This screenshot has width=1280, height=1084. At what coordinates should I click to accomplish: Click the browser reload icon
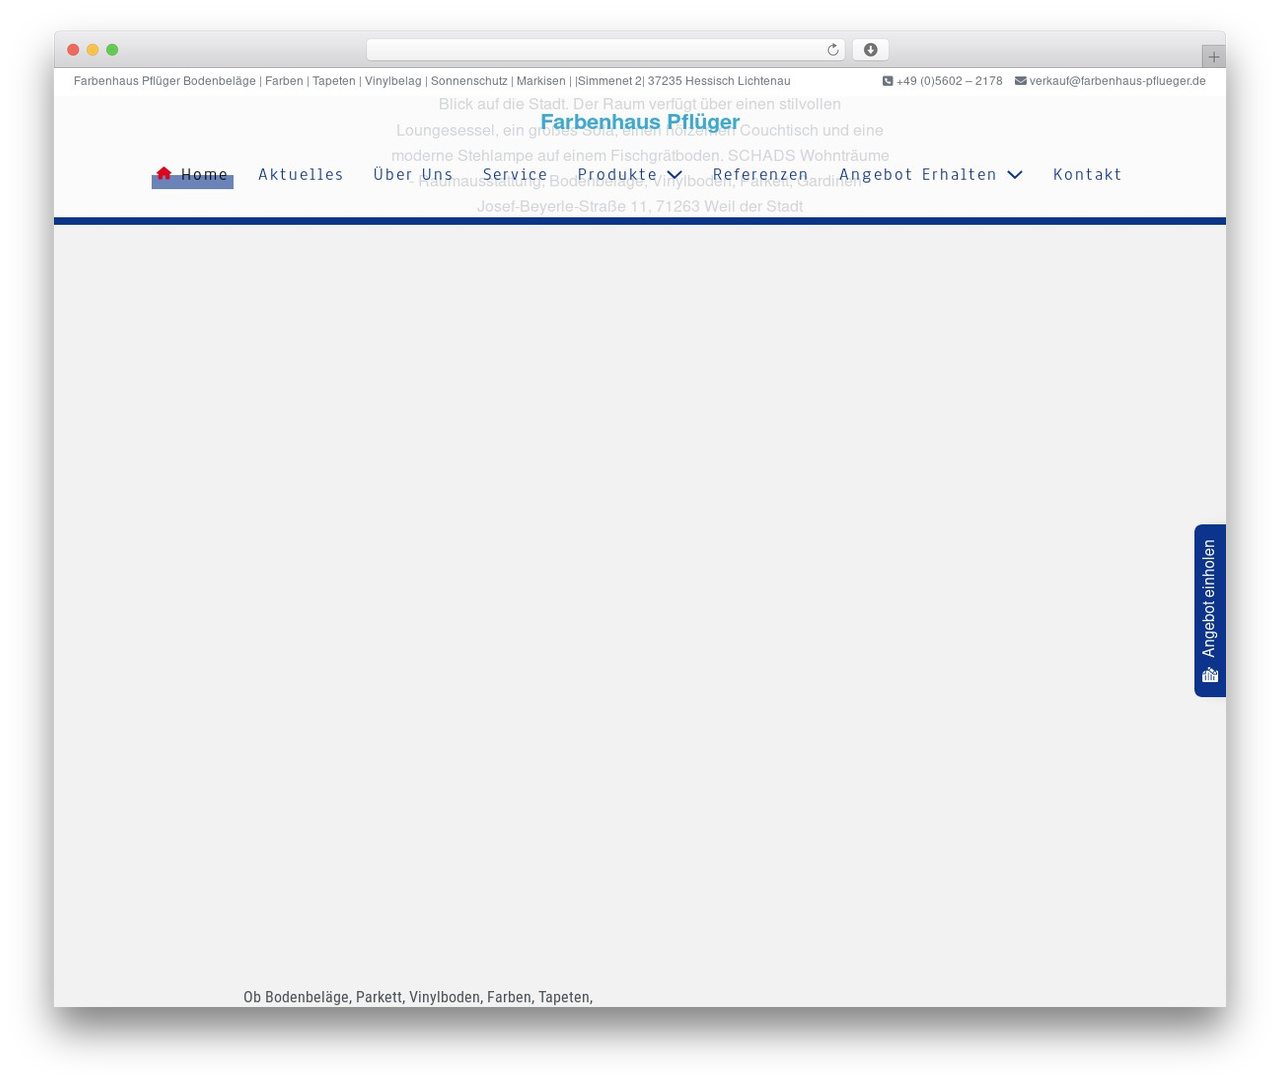coord(832,50)
